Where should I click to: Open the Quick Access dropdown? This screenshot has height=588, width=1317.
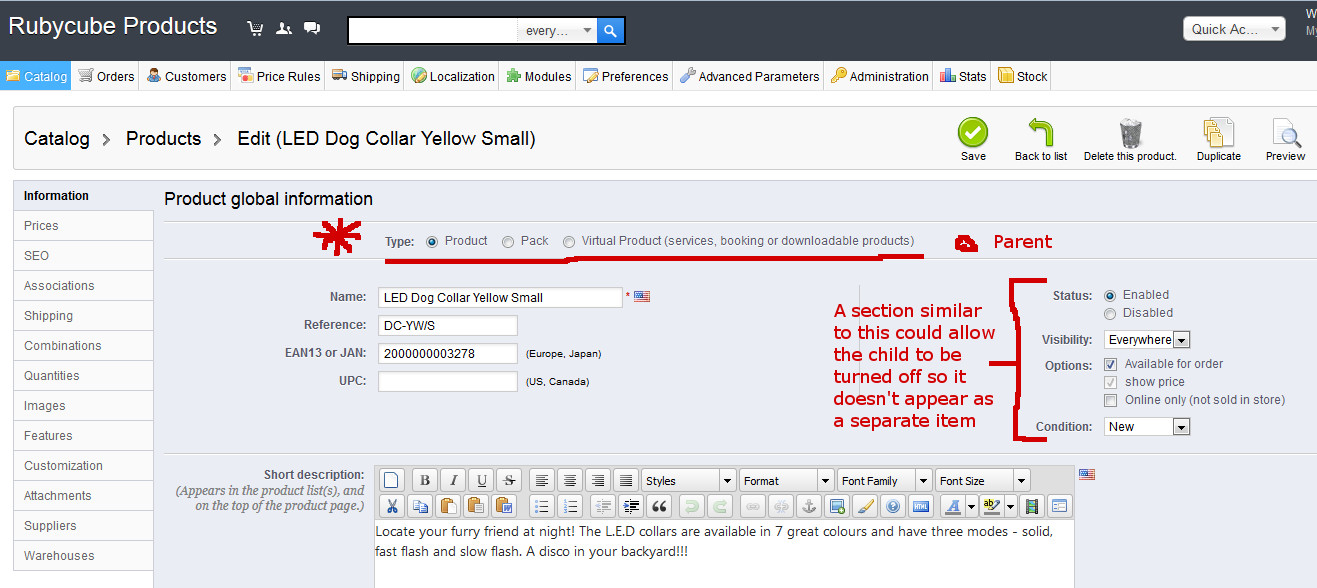click(1234, 29)
